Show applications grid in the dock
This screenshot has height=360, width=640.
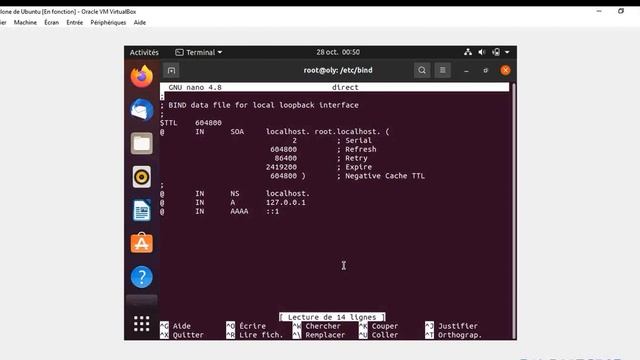coord(142,324)
